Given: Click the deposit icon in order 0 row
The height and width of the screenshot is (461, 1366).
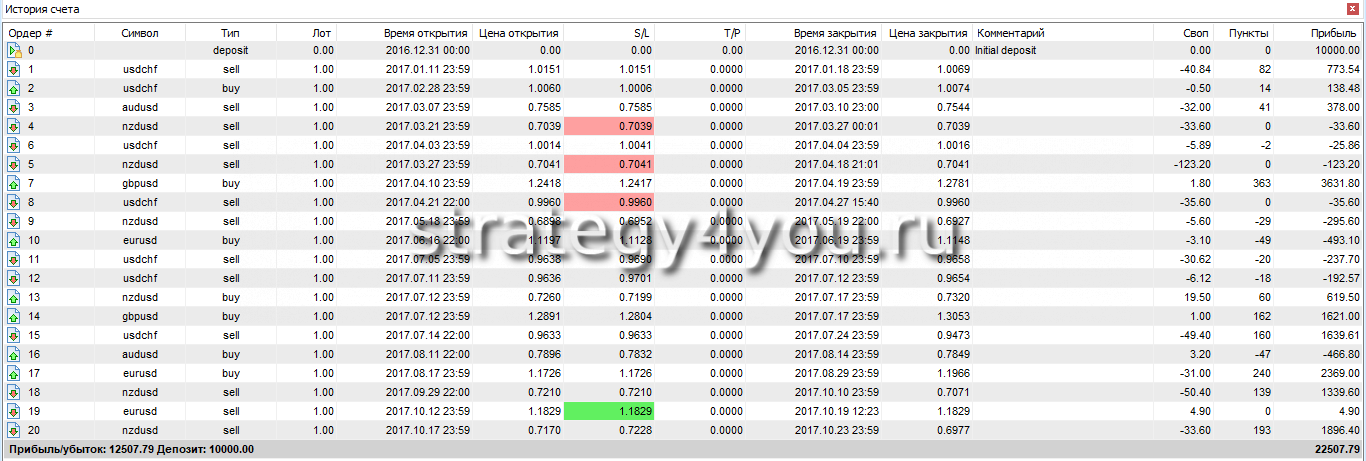Looking at the screenshot, I should (x=15, y=50).
